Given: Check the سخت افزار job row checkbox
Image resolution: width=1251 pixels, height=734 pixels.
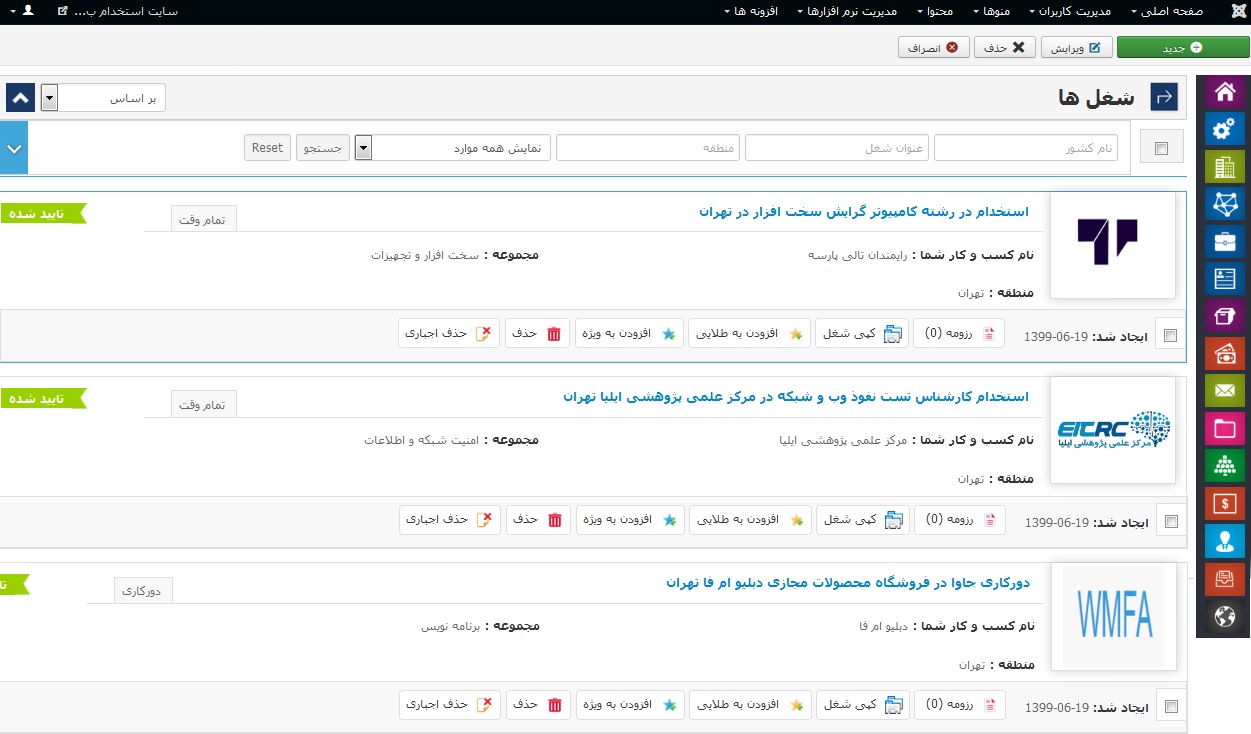Looking at the screenshot, I should [1171, 336].
